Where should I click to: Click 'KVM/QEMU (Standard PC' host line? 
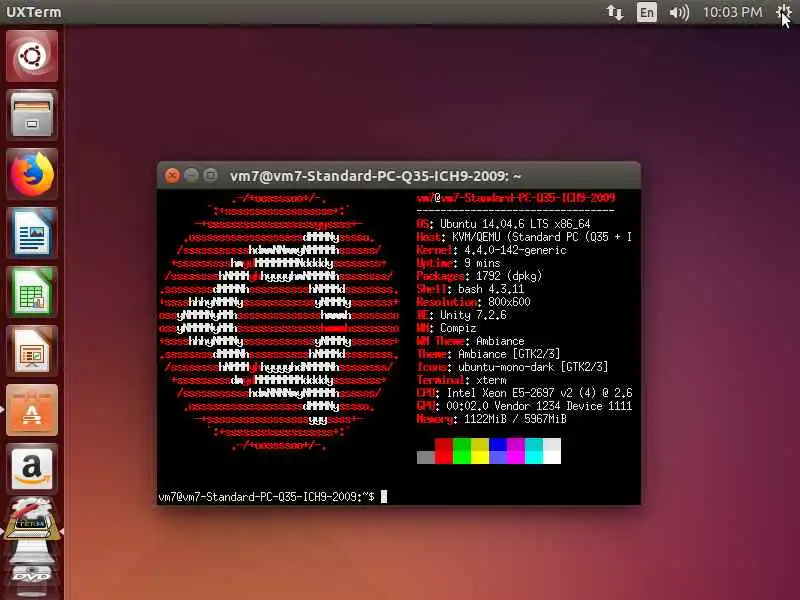[x=515, y=237]
